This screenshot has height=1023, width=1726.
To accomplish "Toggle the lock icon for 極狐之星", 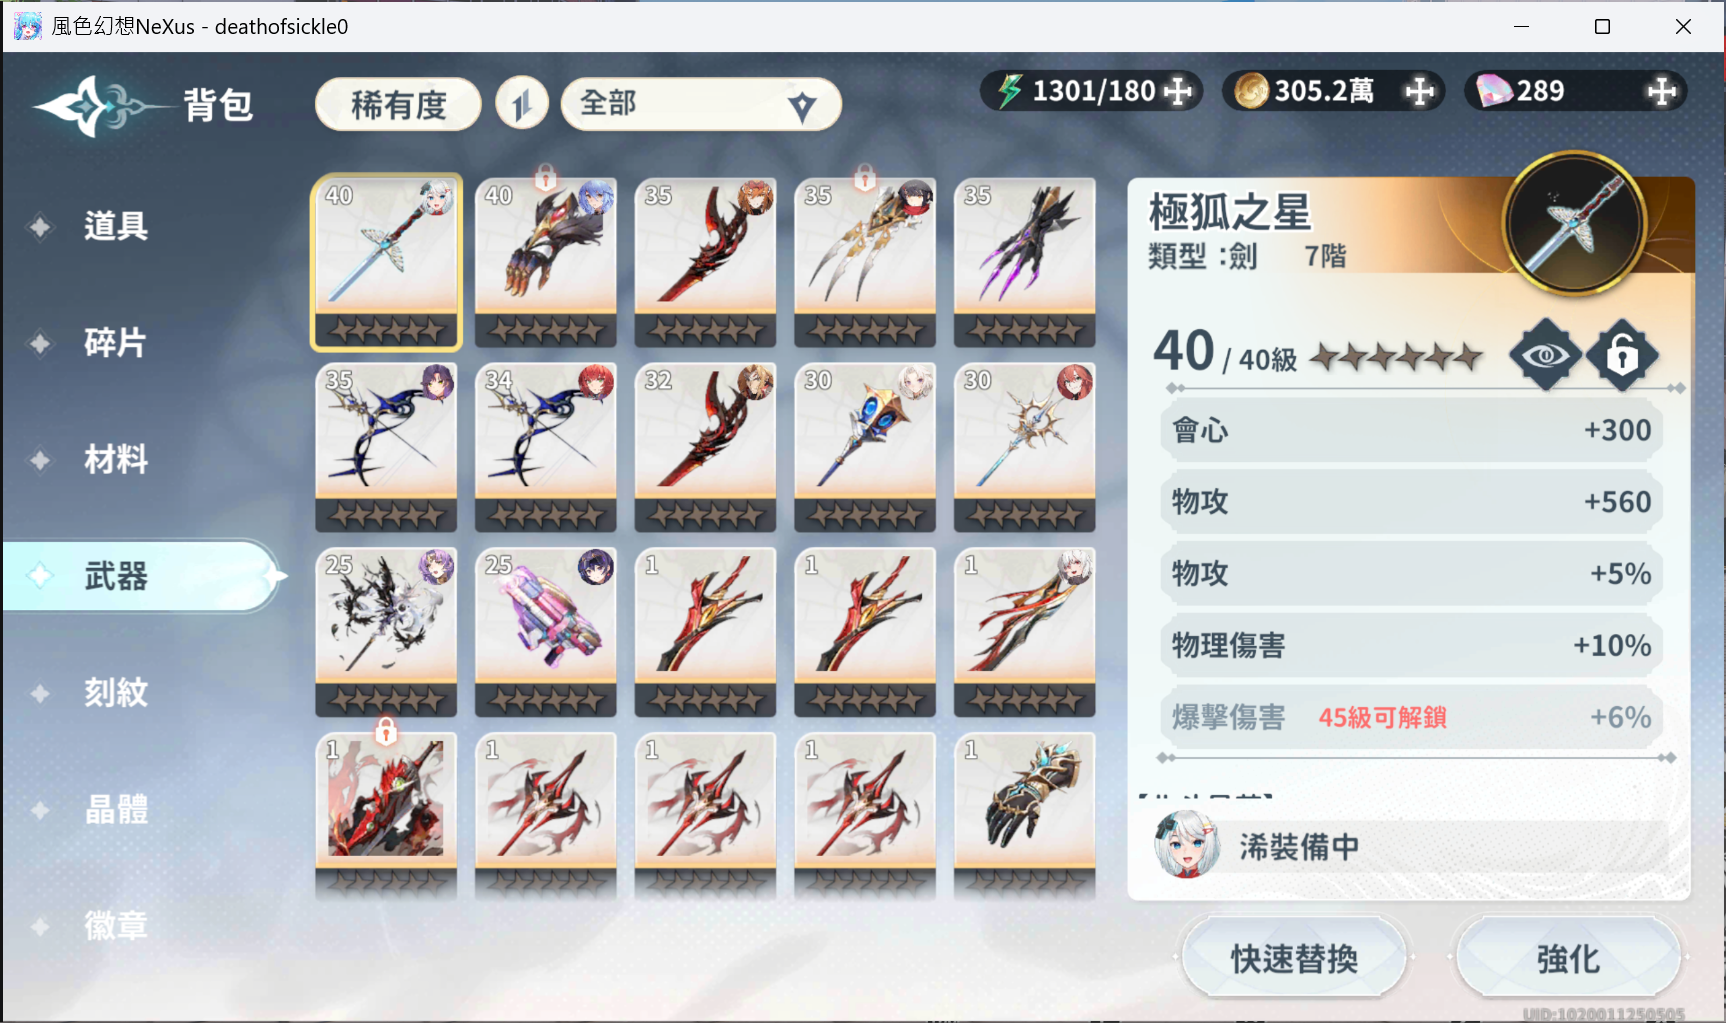I will [1623, 355].
